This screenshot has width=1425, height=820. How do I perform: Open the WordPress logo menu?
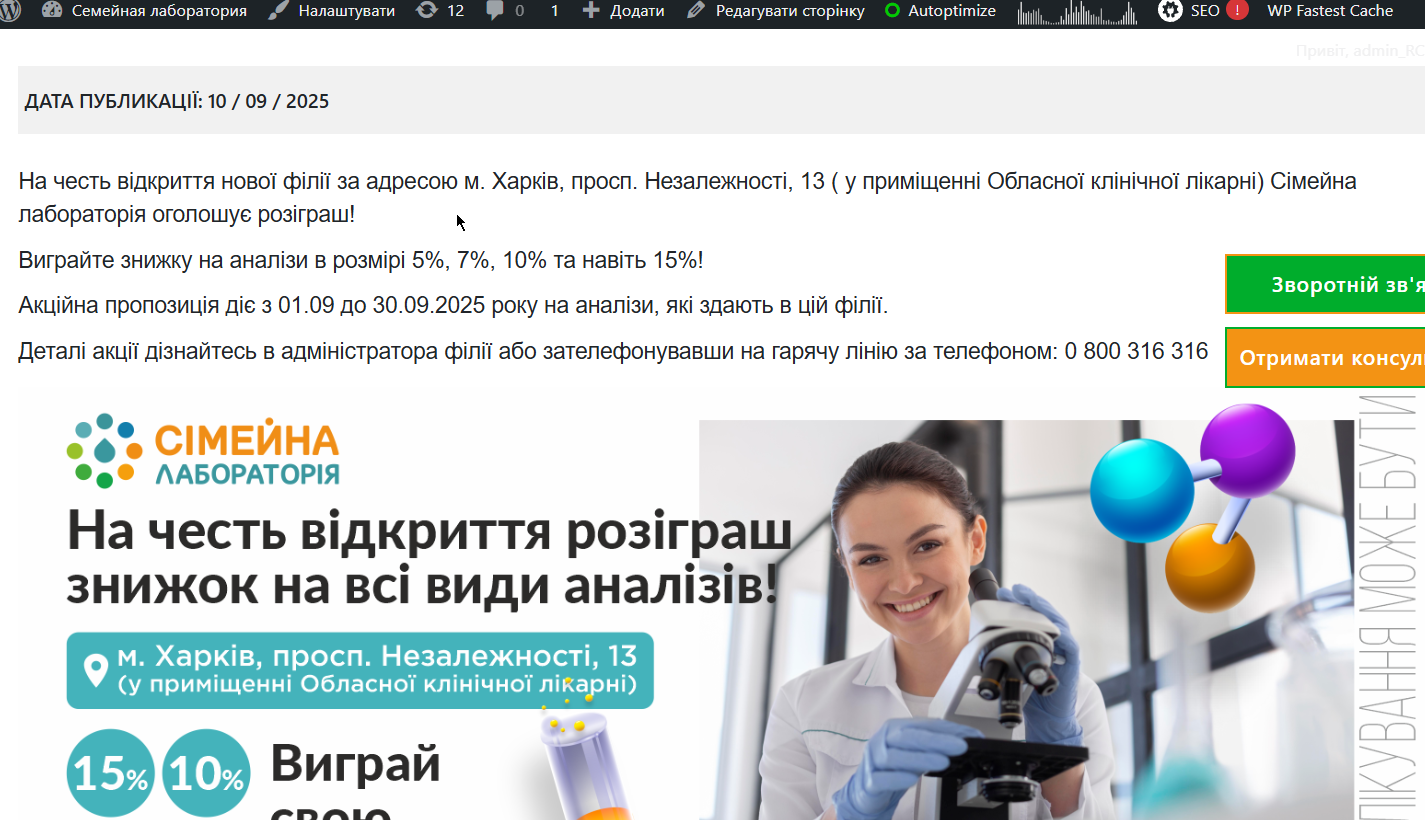pos(10,11)
